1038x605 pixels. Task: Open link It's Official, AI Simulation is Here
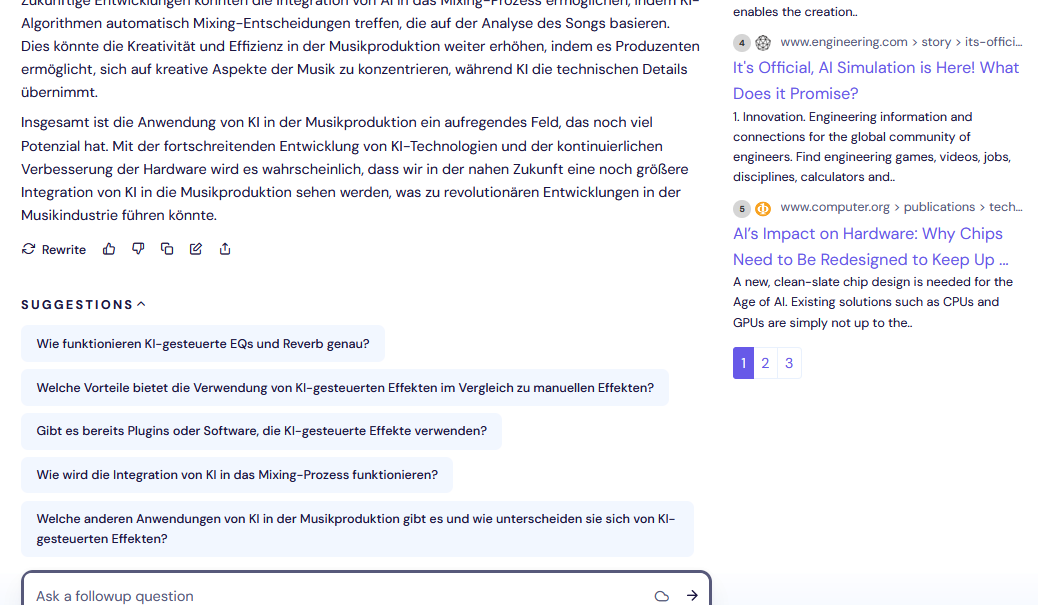[x=876, y=80]
